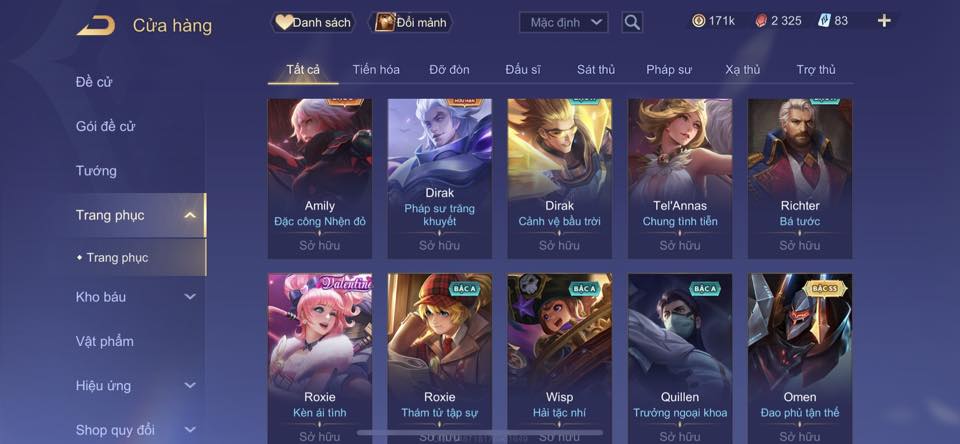960x444 pixels.
Task: Switch to the Pháp sư tab
Action: point(669,70)
